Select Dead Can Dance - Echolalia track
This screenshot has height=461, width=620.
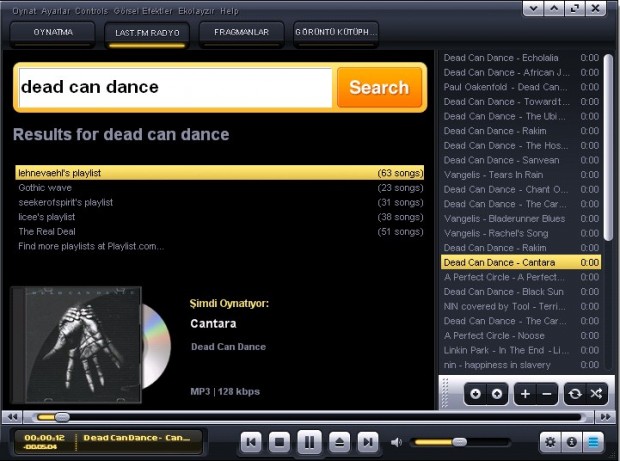point(521,58)
